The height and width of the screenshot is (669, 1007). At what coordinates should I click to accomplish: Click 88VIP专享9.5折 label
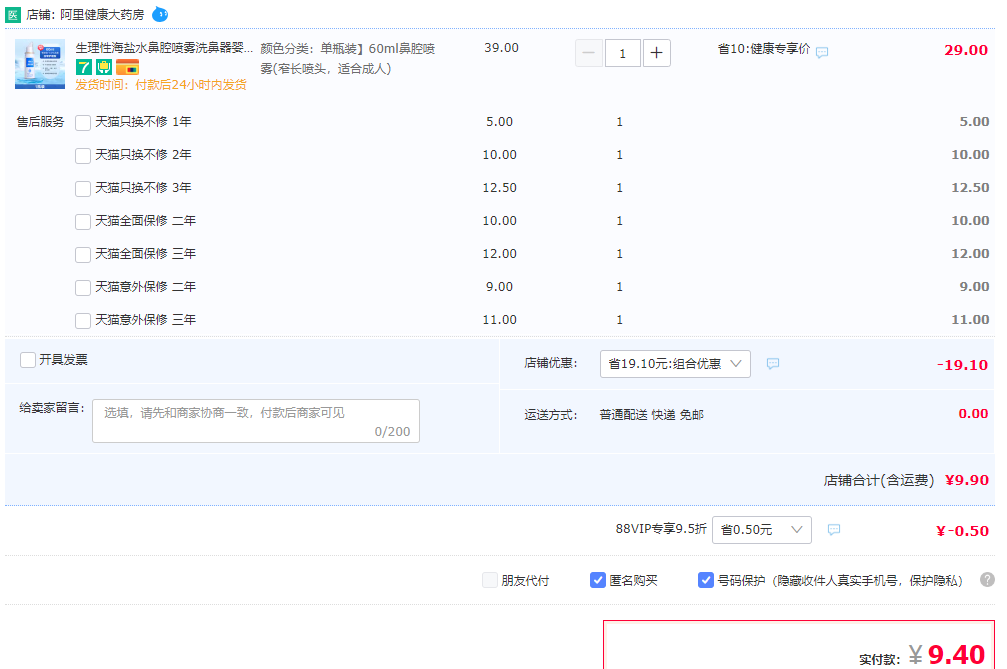pyautogui.click(x=661, y=529)
